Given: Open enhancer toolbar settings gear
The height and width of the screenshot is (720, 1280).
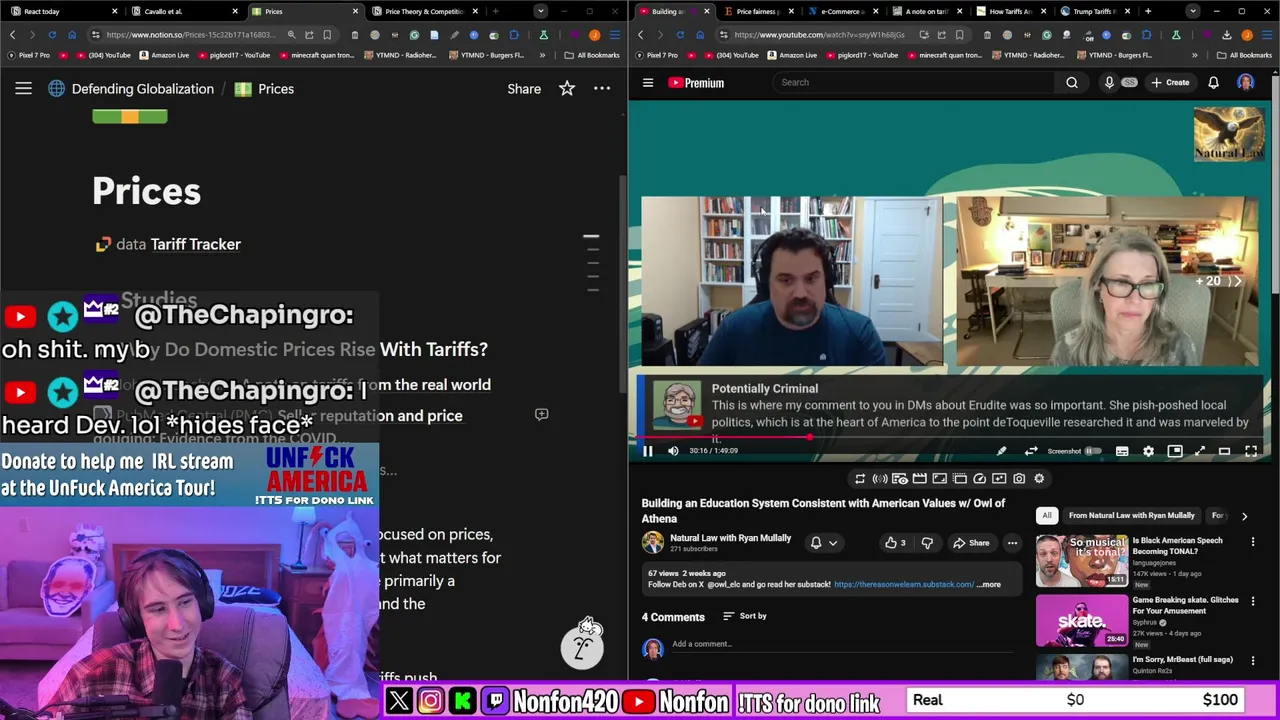Looking at the screenshot, I should (x=1039, y=479).
